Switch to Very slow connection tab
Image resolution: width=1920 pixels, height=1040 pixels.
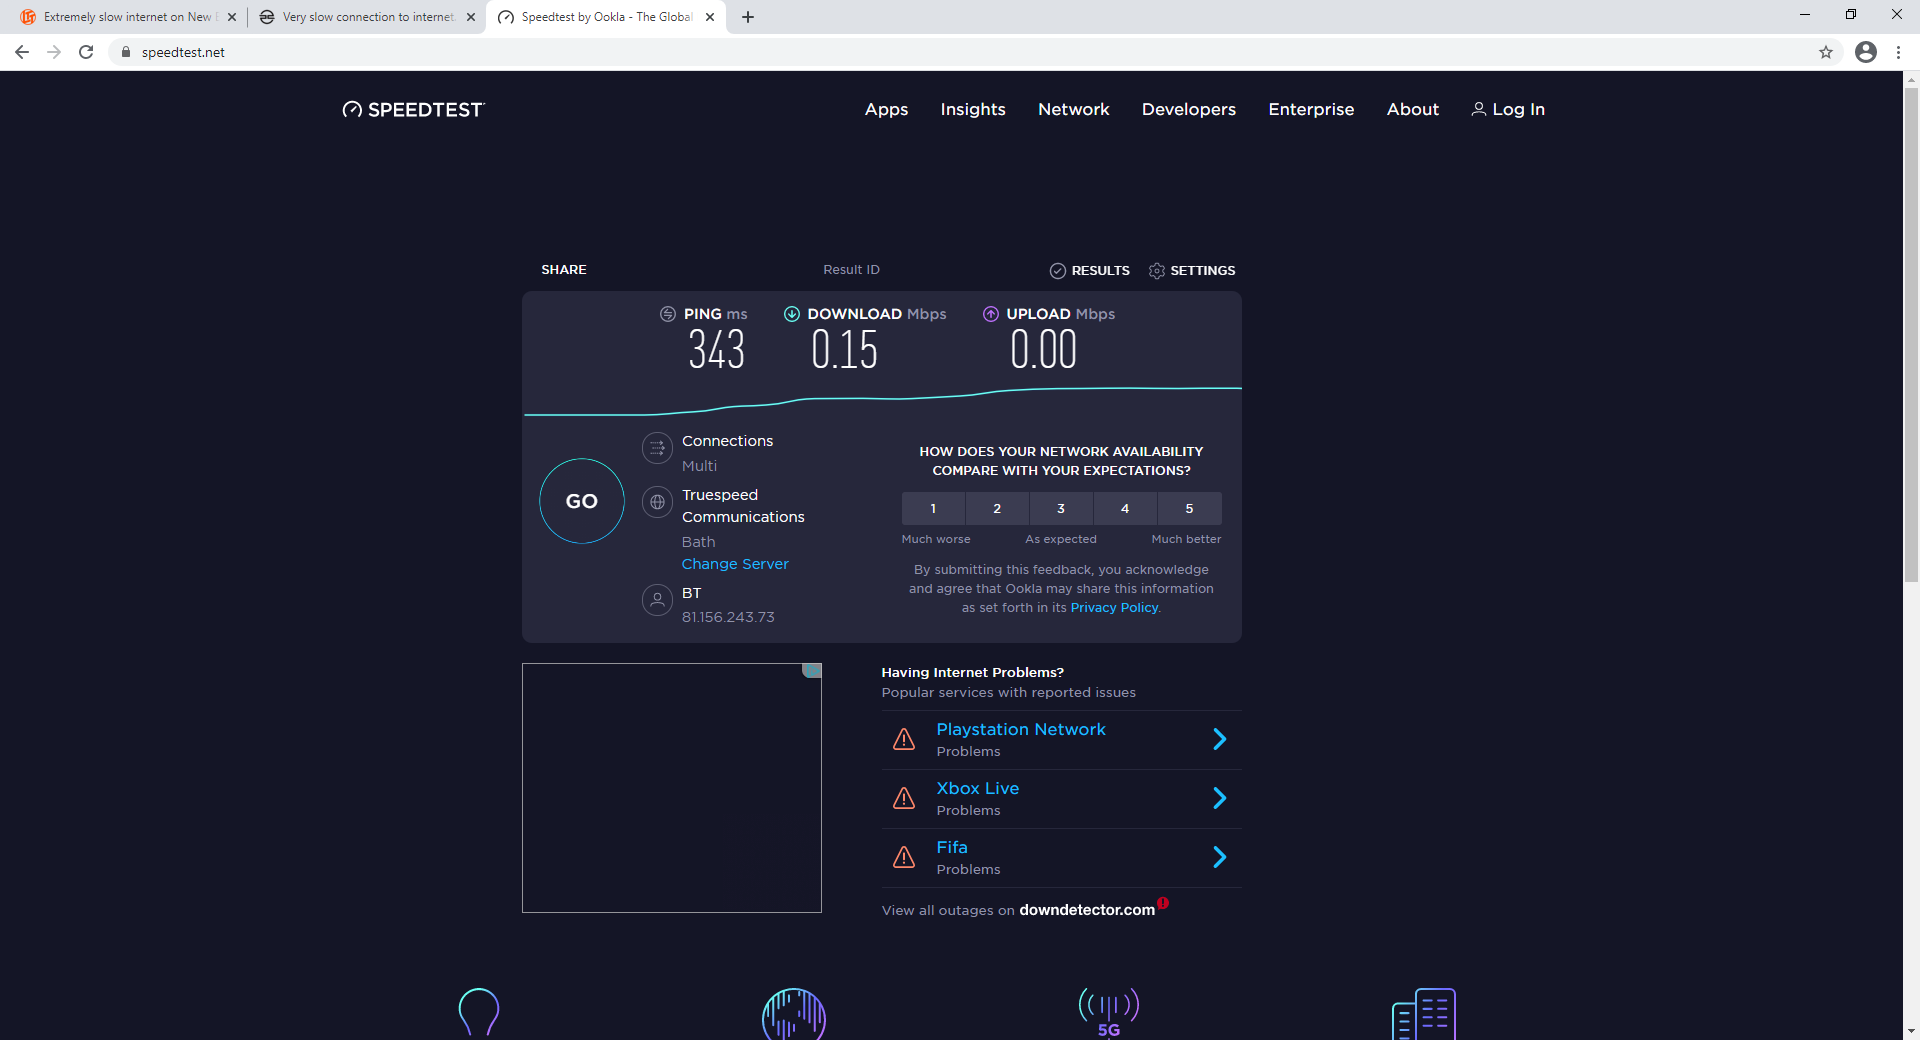coord(367,17)
